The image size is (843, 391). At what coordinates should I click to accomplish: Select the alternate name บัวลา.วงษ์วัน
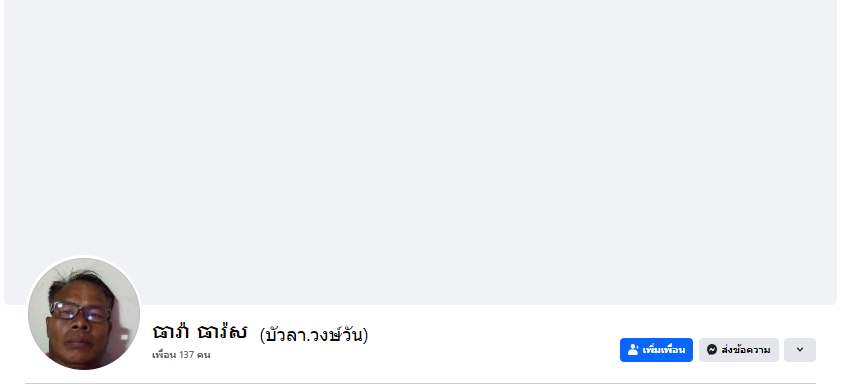coord(314,335)
